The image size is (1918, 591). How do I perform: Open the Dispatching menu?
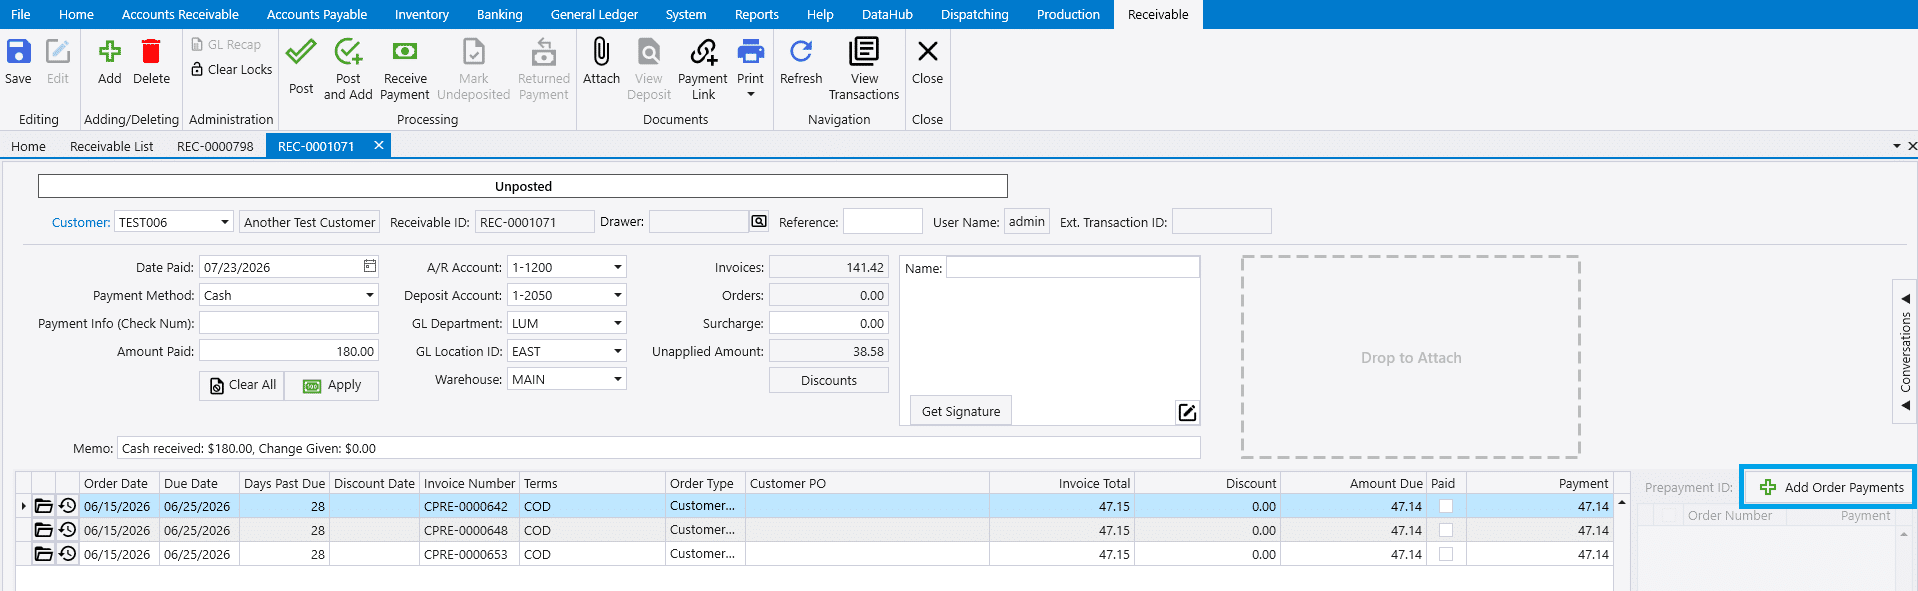(974, 14)
